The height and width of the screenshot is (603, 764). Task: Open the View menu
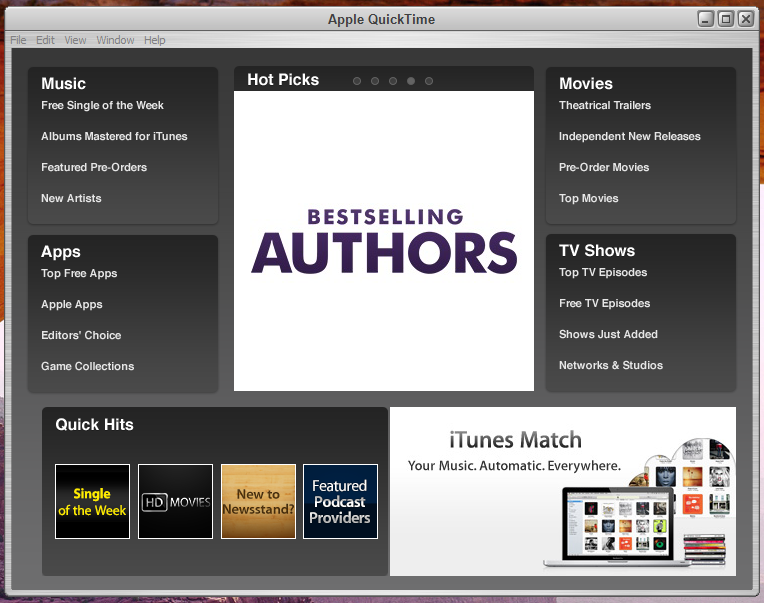(x=75, y=40)
